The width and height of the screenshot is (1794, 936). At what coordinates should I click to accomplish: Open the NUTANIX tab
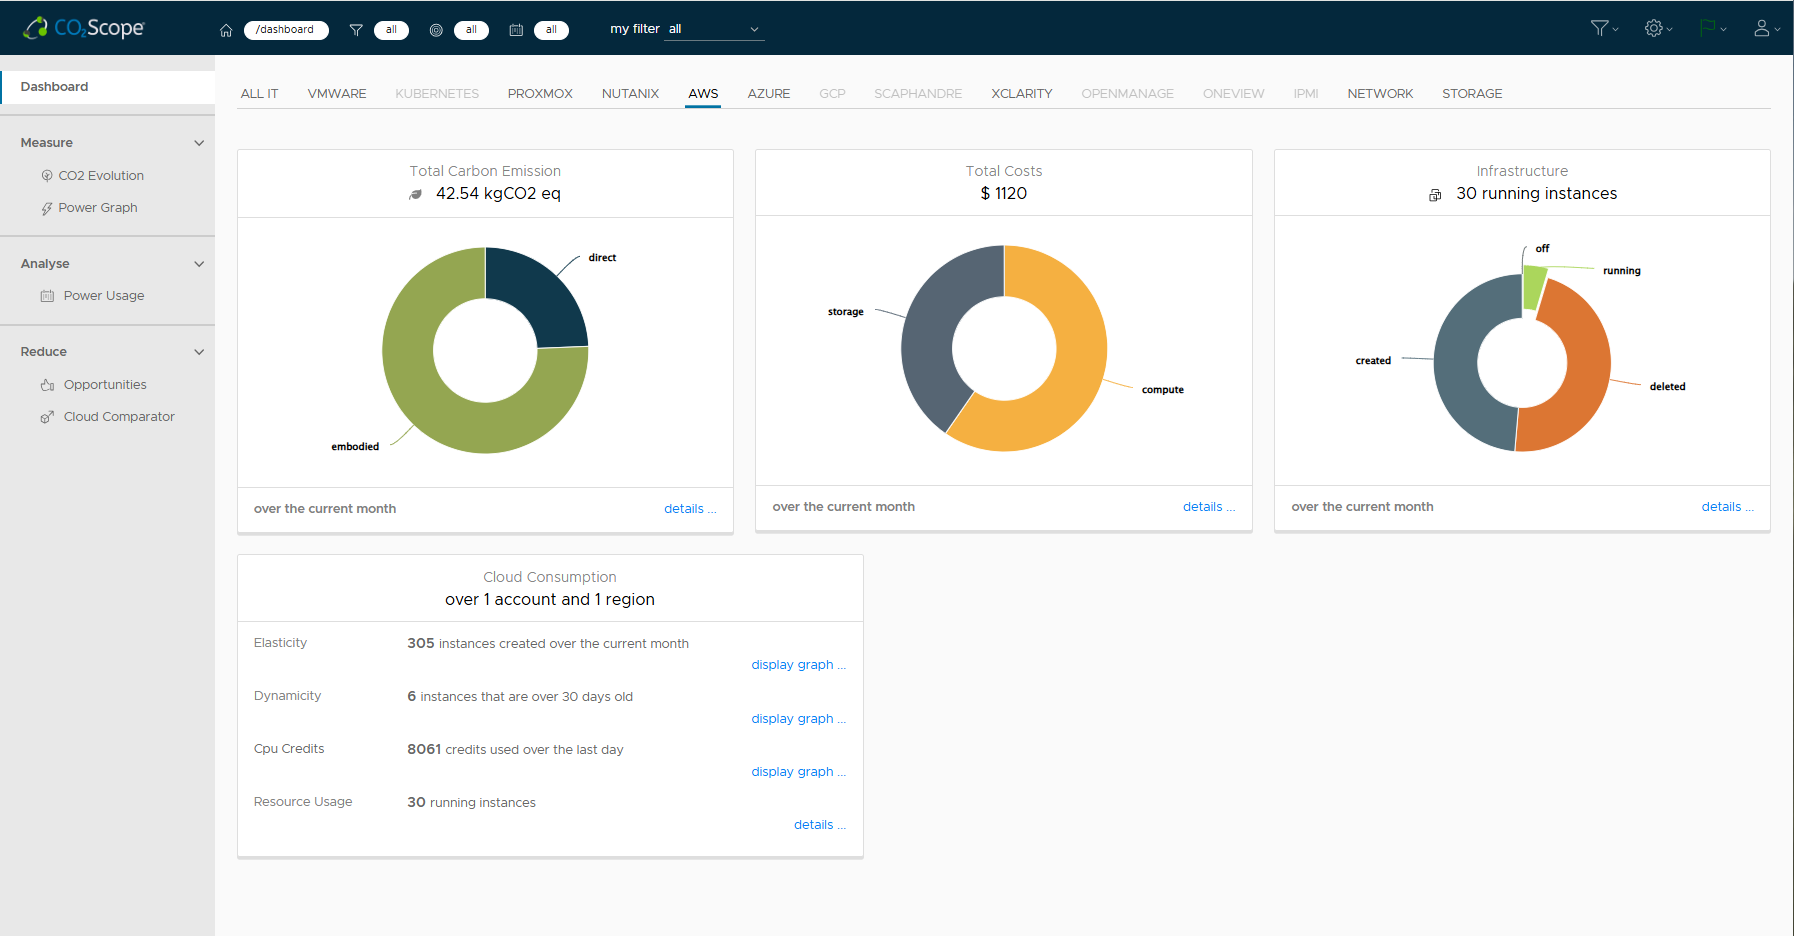click(630, 94)
